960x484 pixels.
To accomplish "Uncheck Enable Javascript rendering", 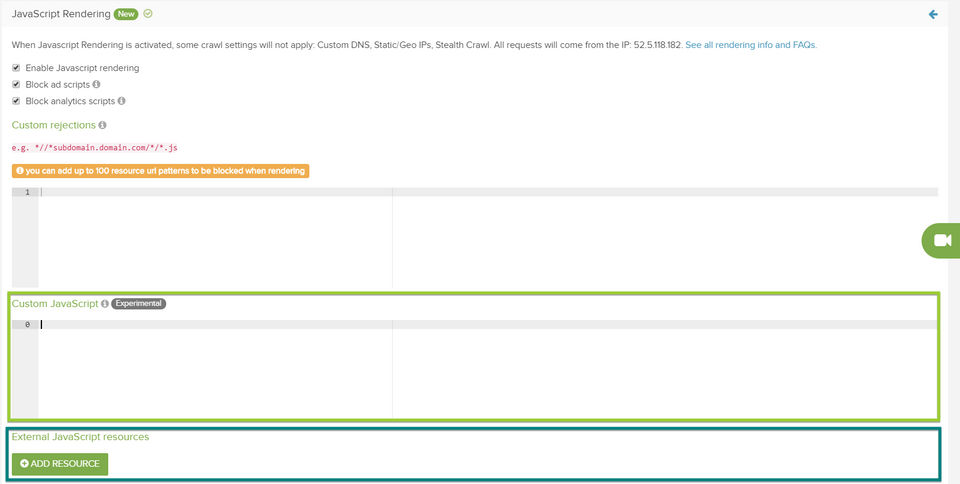I will [x=17, y=68].
